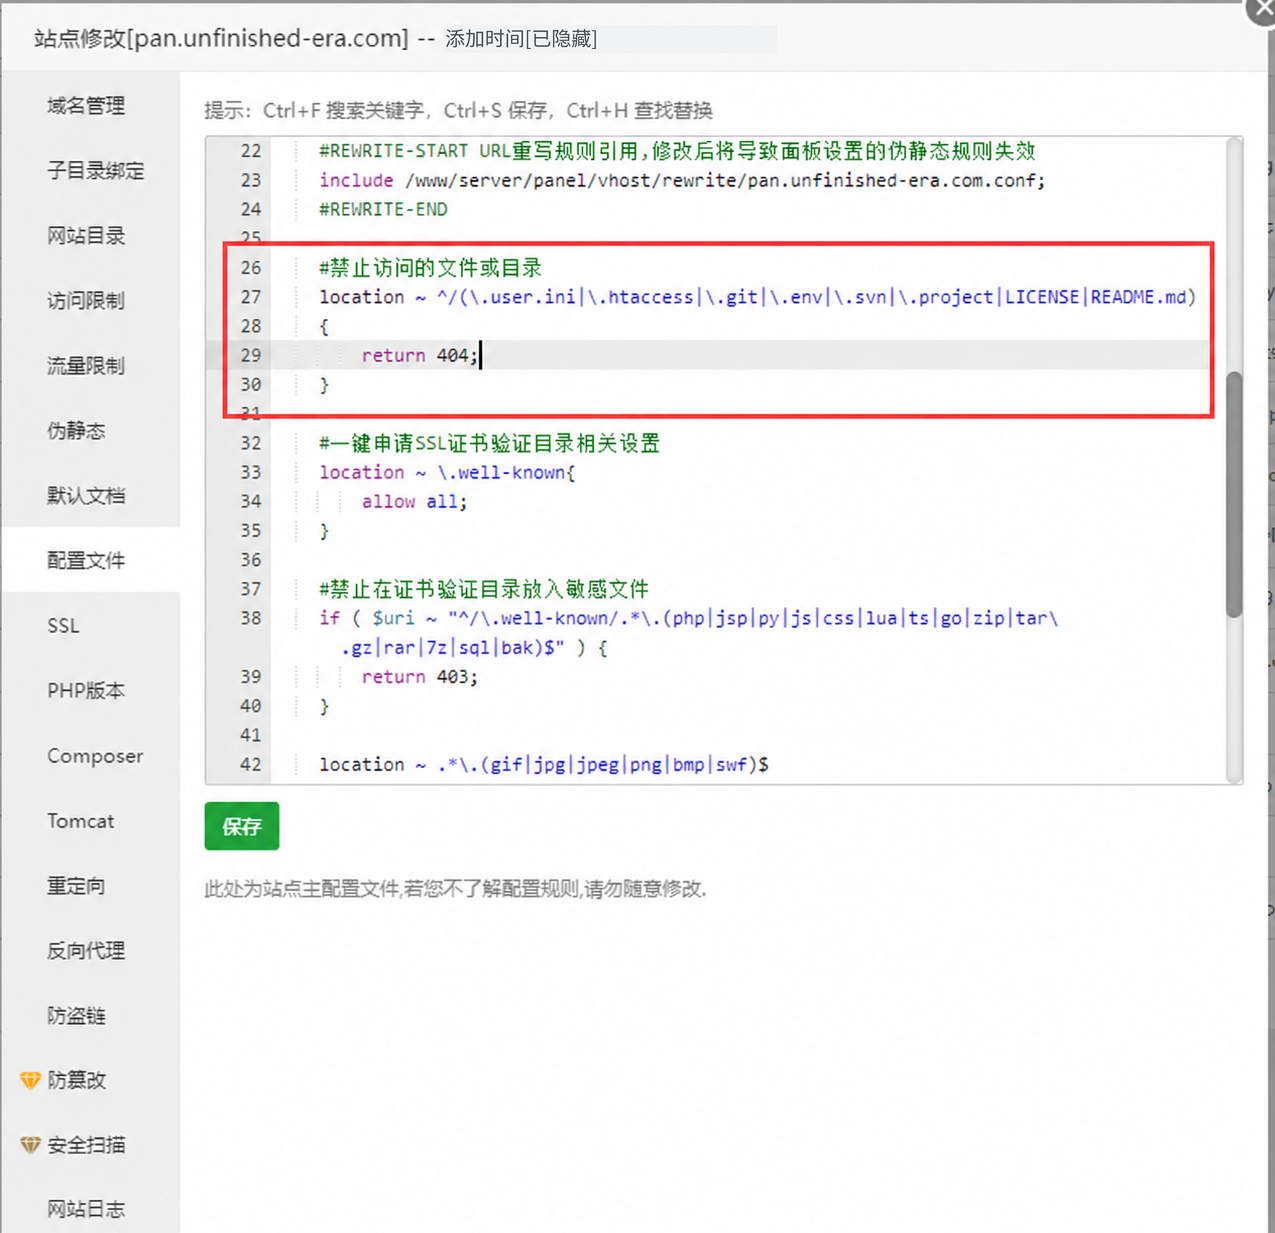The image size is (1275, 1233).
Task: Click the editor vertical scrollbar thumb
Action: tap(1235, 494)
